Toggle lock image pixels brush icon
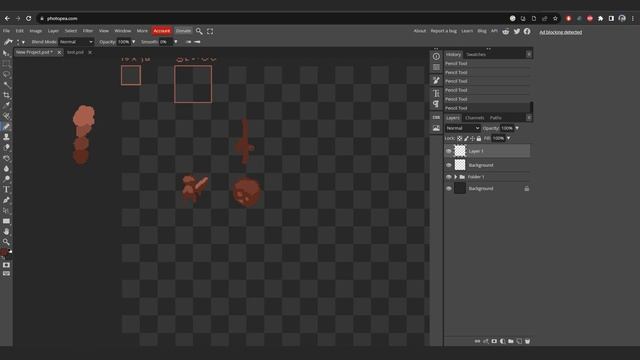640x360 pixels. pos(466,138)
